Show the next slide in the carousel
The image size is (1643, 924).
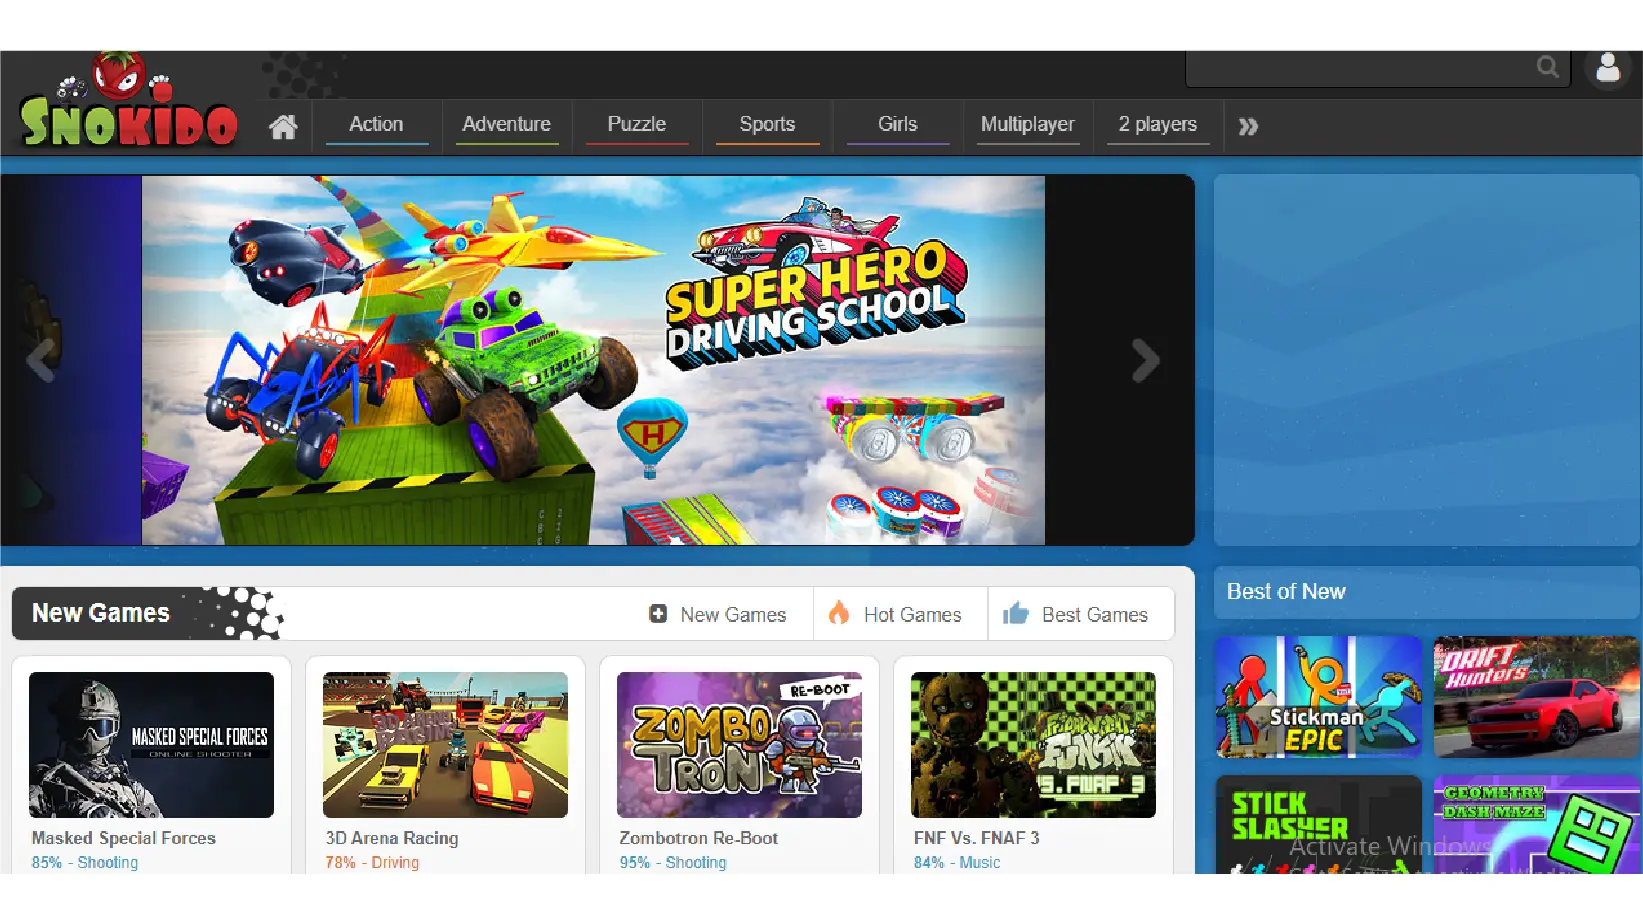[x=1146, y=361]
